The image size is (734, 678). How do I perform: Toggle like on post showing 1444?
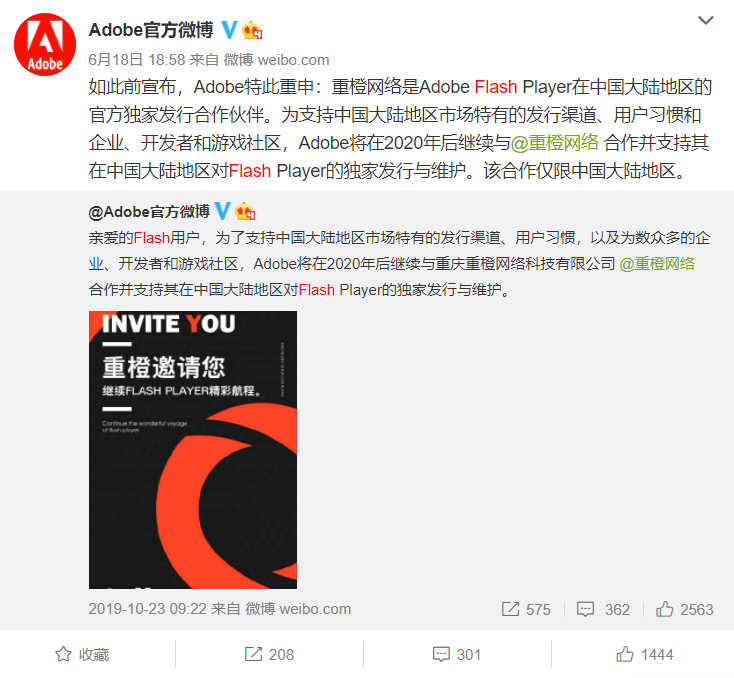pyautogui.click(x=645, y=654)
